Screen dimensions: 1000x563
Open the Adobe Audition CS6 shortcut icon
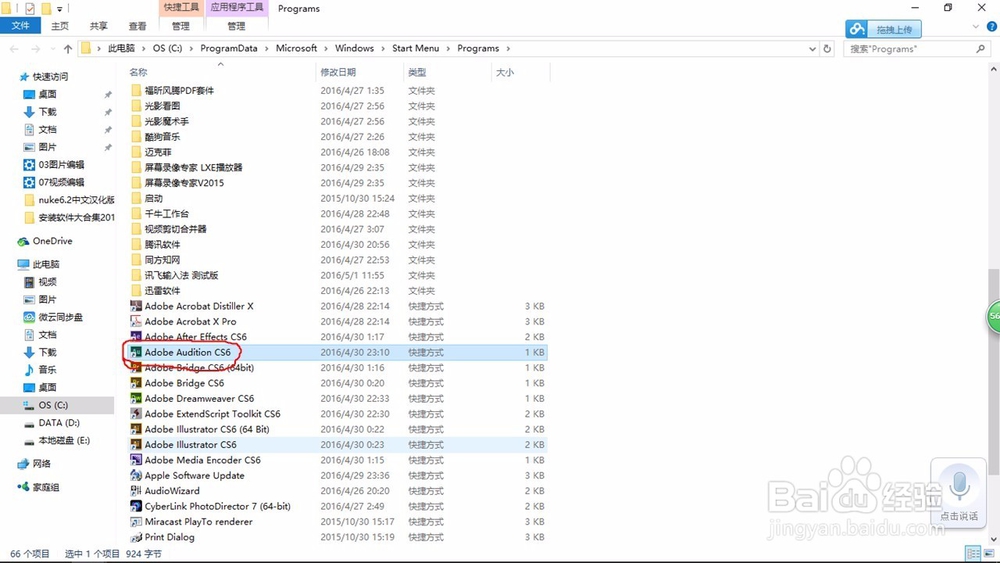coord(136,352)
